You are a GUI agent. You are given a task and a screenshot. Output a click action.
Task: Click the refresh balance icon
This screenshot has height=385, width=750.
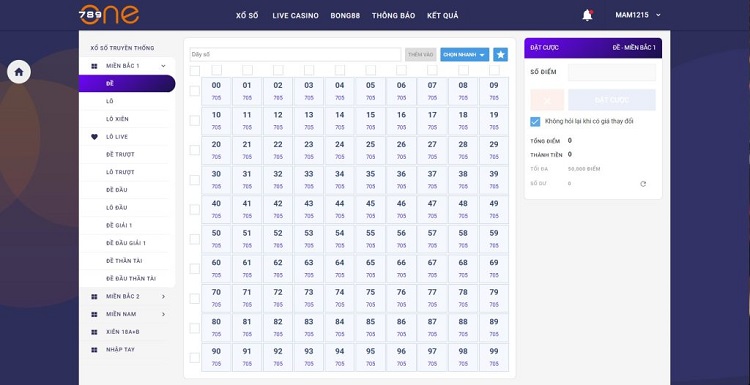coord(643,184)
